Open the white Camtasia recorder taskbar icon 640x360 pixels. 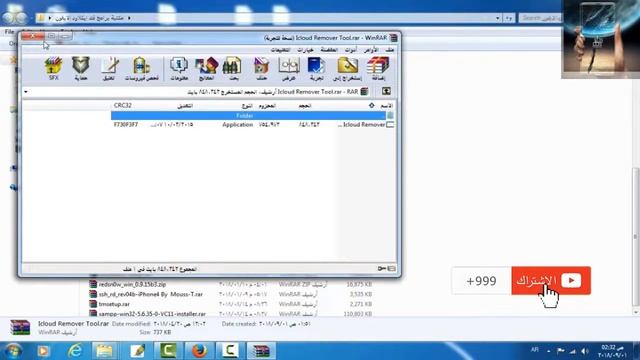point(230,351)
